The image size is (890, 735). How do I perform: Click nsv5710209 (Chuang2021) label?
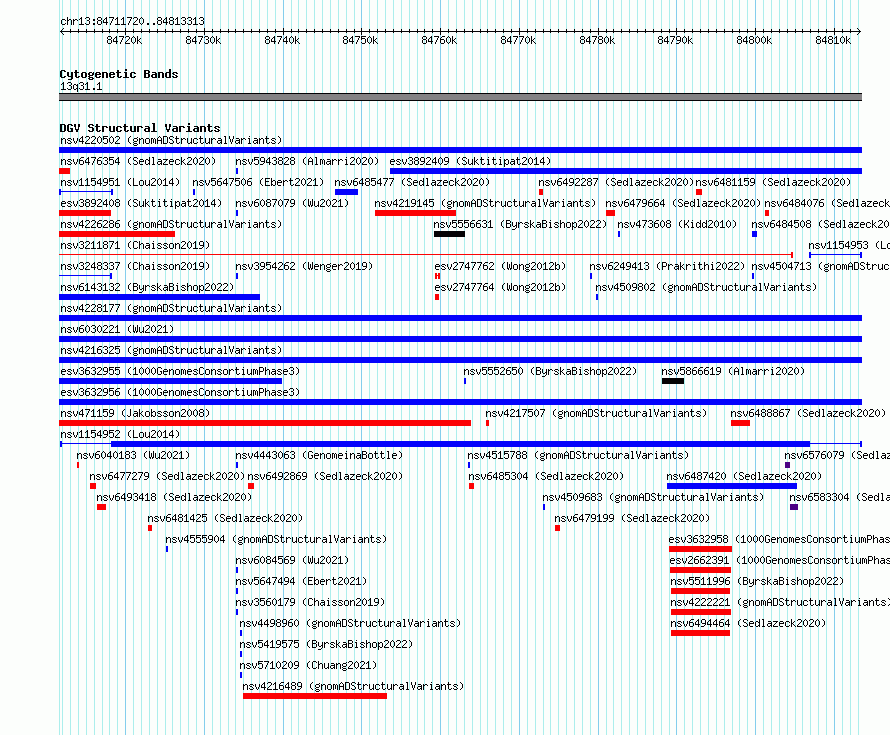308,665
